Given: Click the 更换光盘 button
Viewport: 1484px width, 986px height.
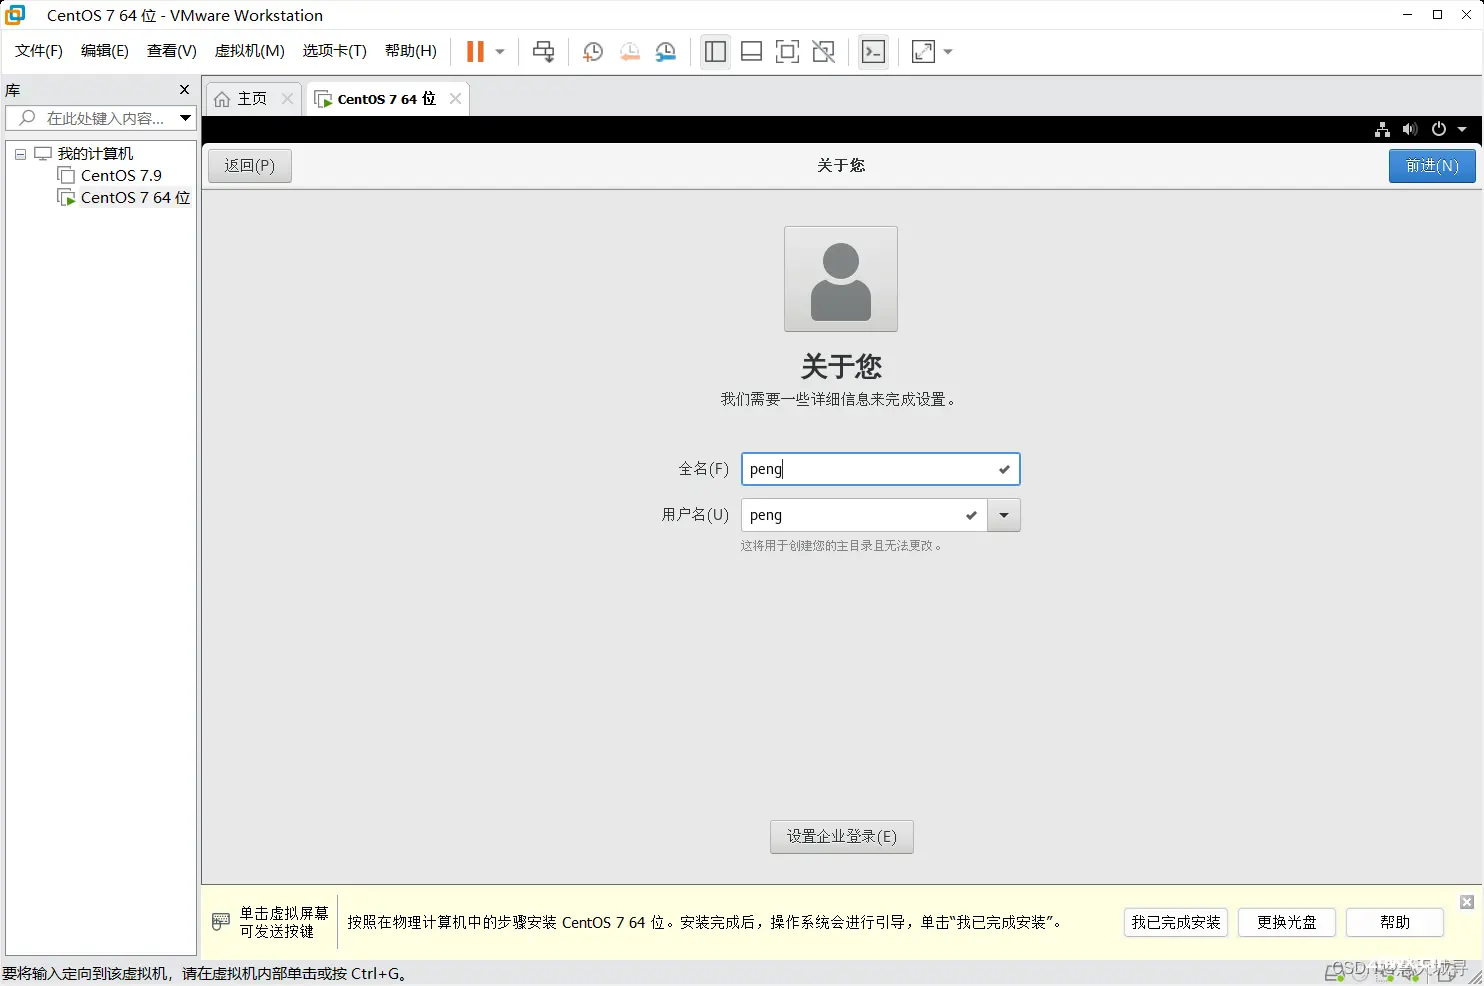Looking at the screenshot, I should [1287, 922].
